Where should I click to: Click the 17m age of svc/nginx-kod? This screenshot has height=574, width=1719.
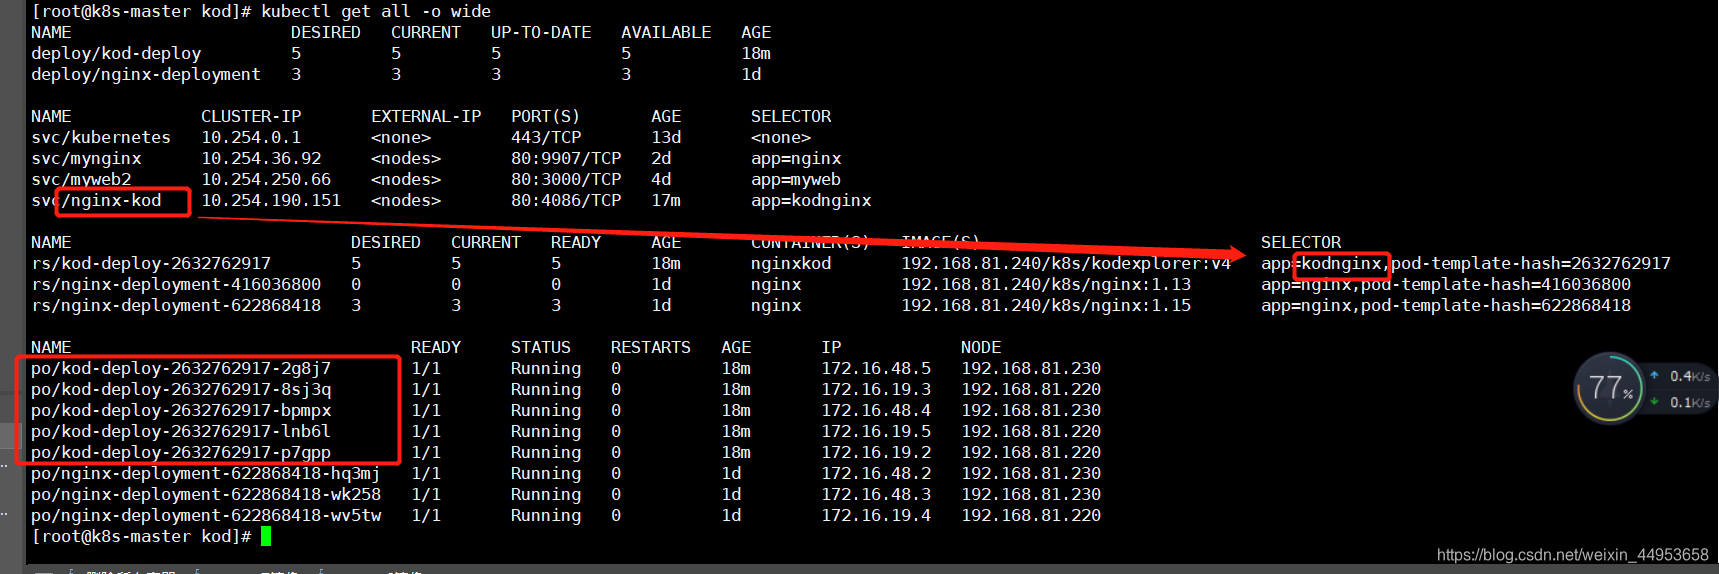pyautogui.click(x=666, y=200)
